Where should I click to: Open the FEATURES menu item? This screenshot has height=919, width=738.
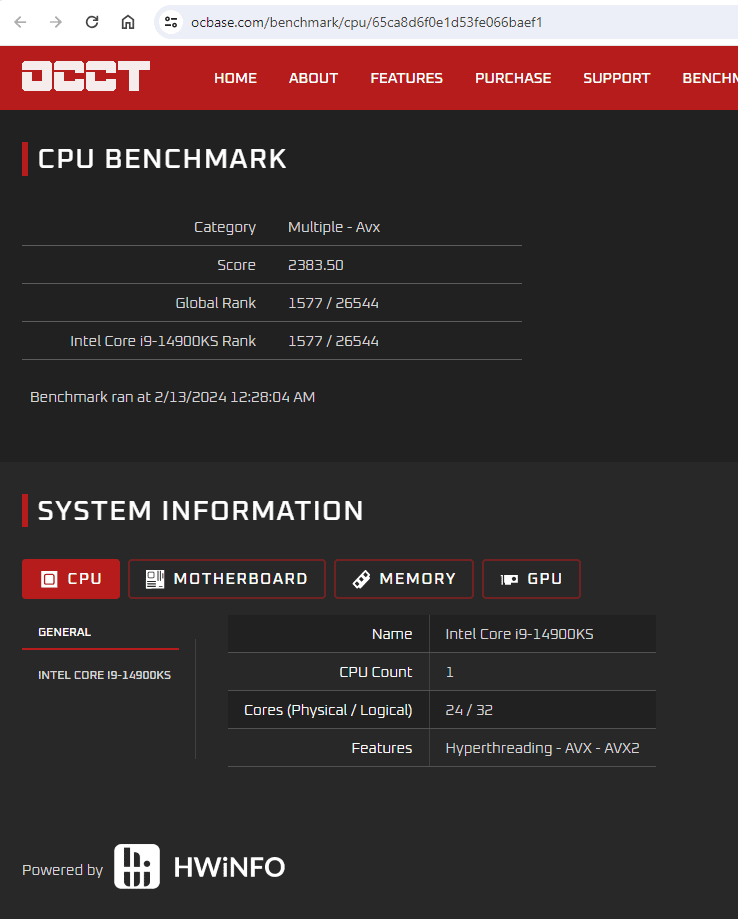407,78
